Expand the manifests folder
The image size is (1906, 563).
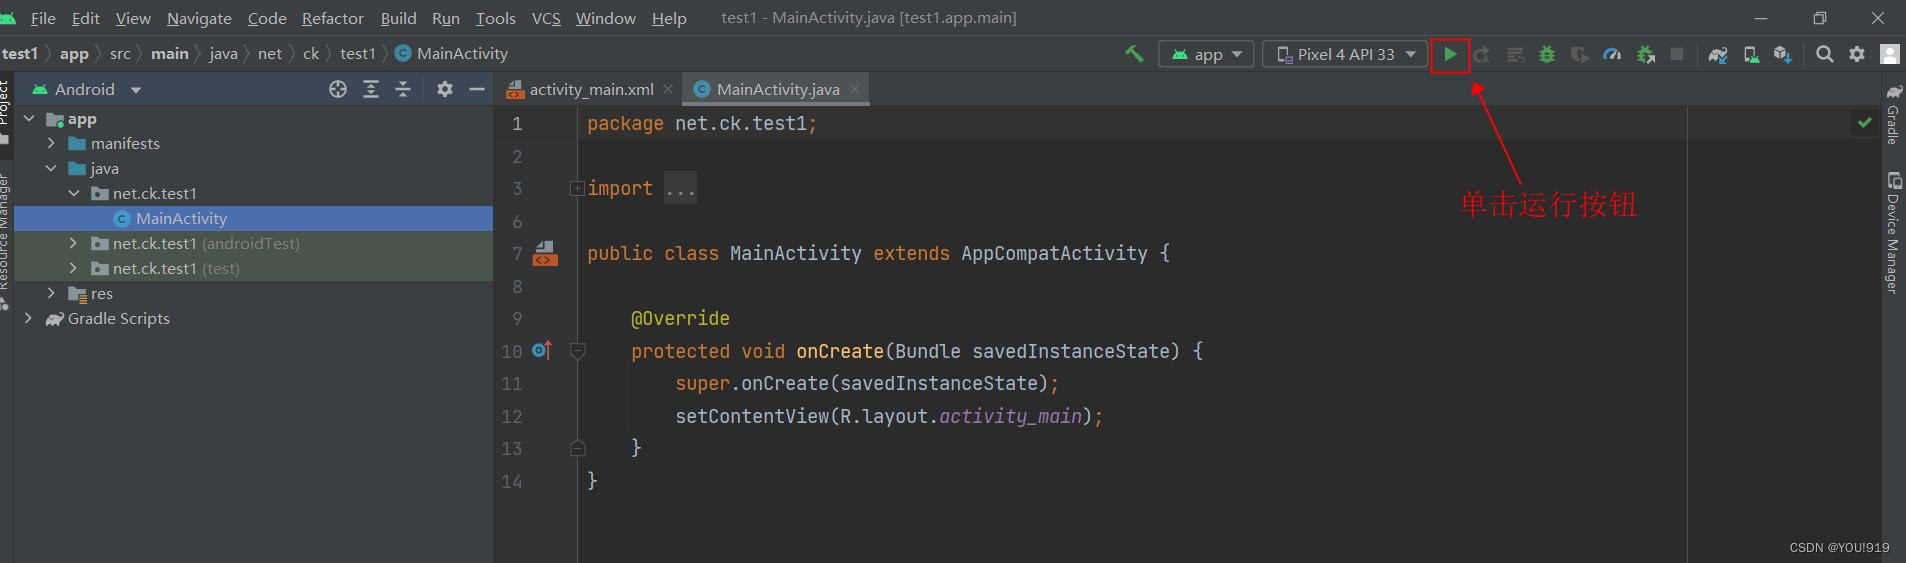(x=51, y=144)
